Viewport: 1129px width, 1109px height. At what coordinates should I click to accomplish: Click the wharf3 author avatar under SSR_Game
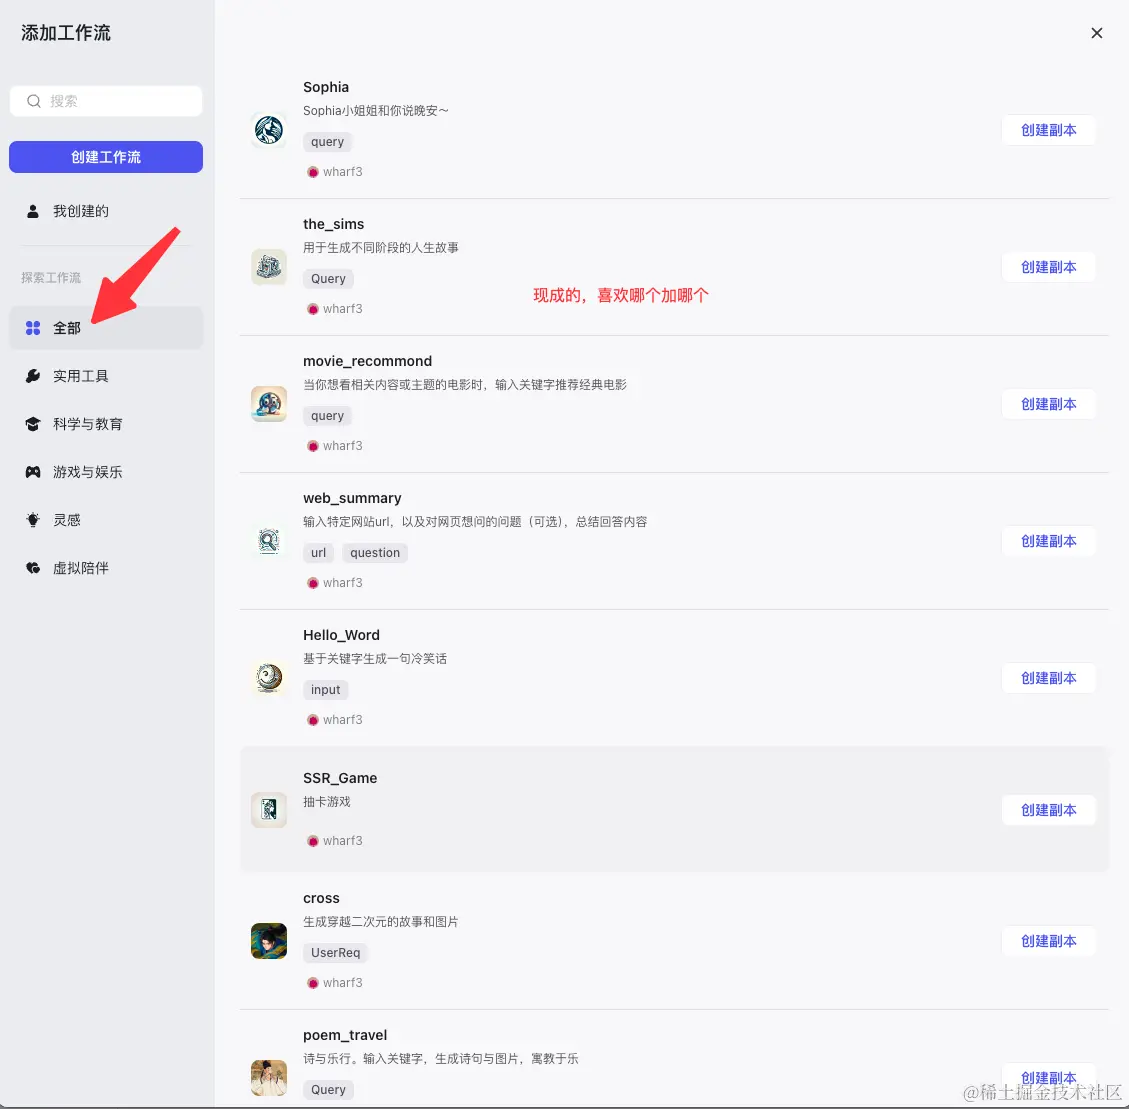312,840
